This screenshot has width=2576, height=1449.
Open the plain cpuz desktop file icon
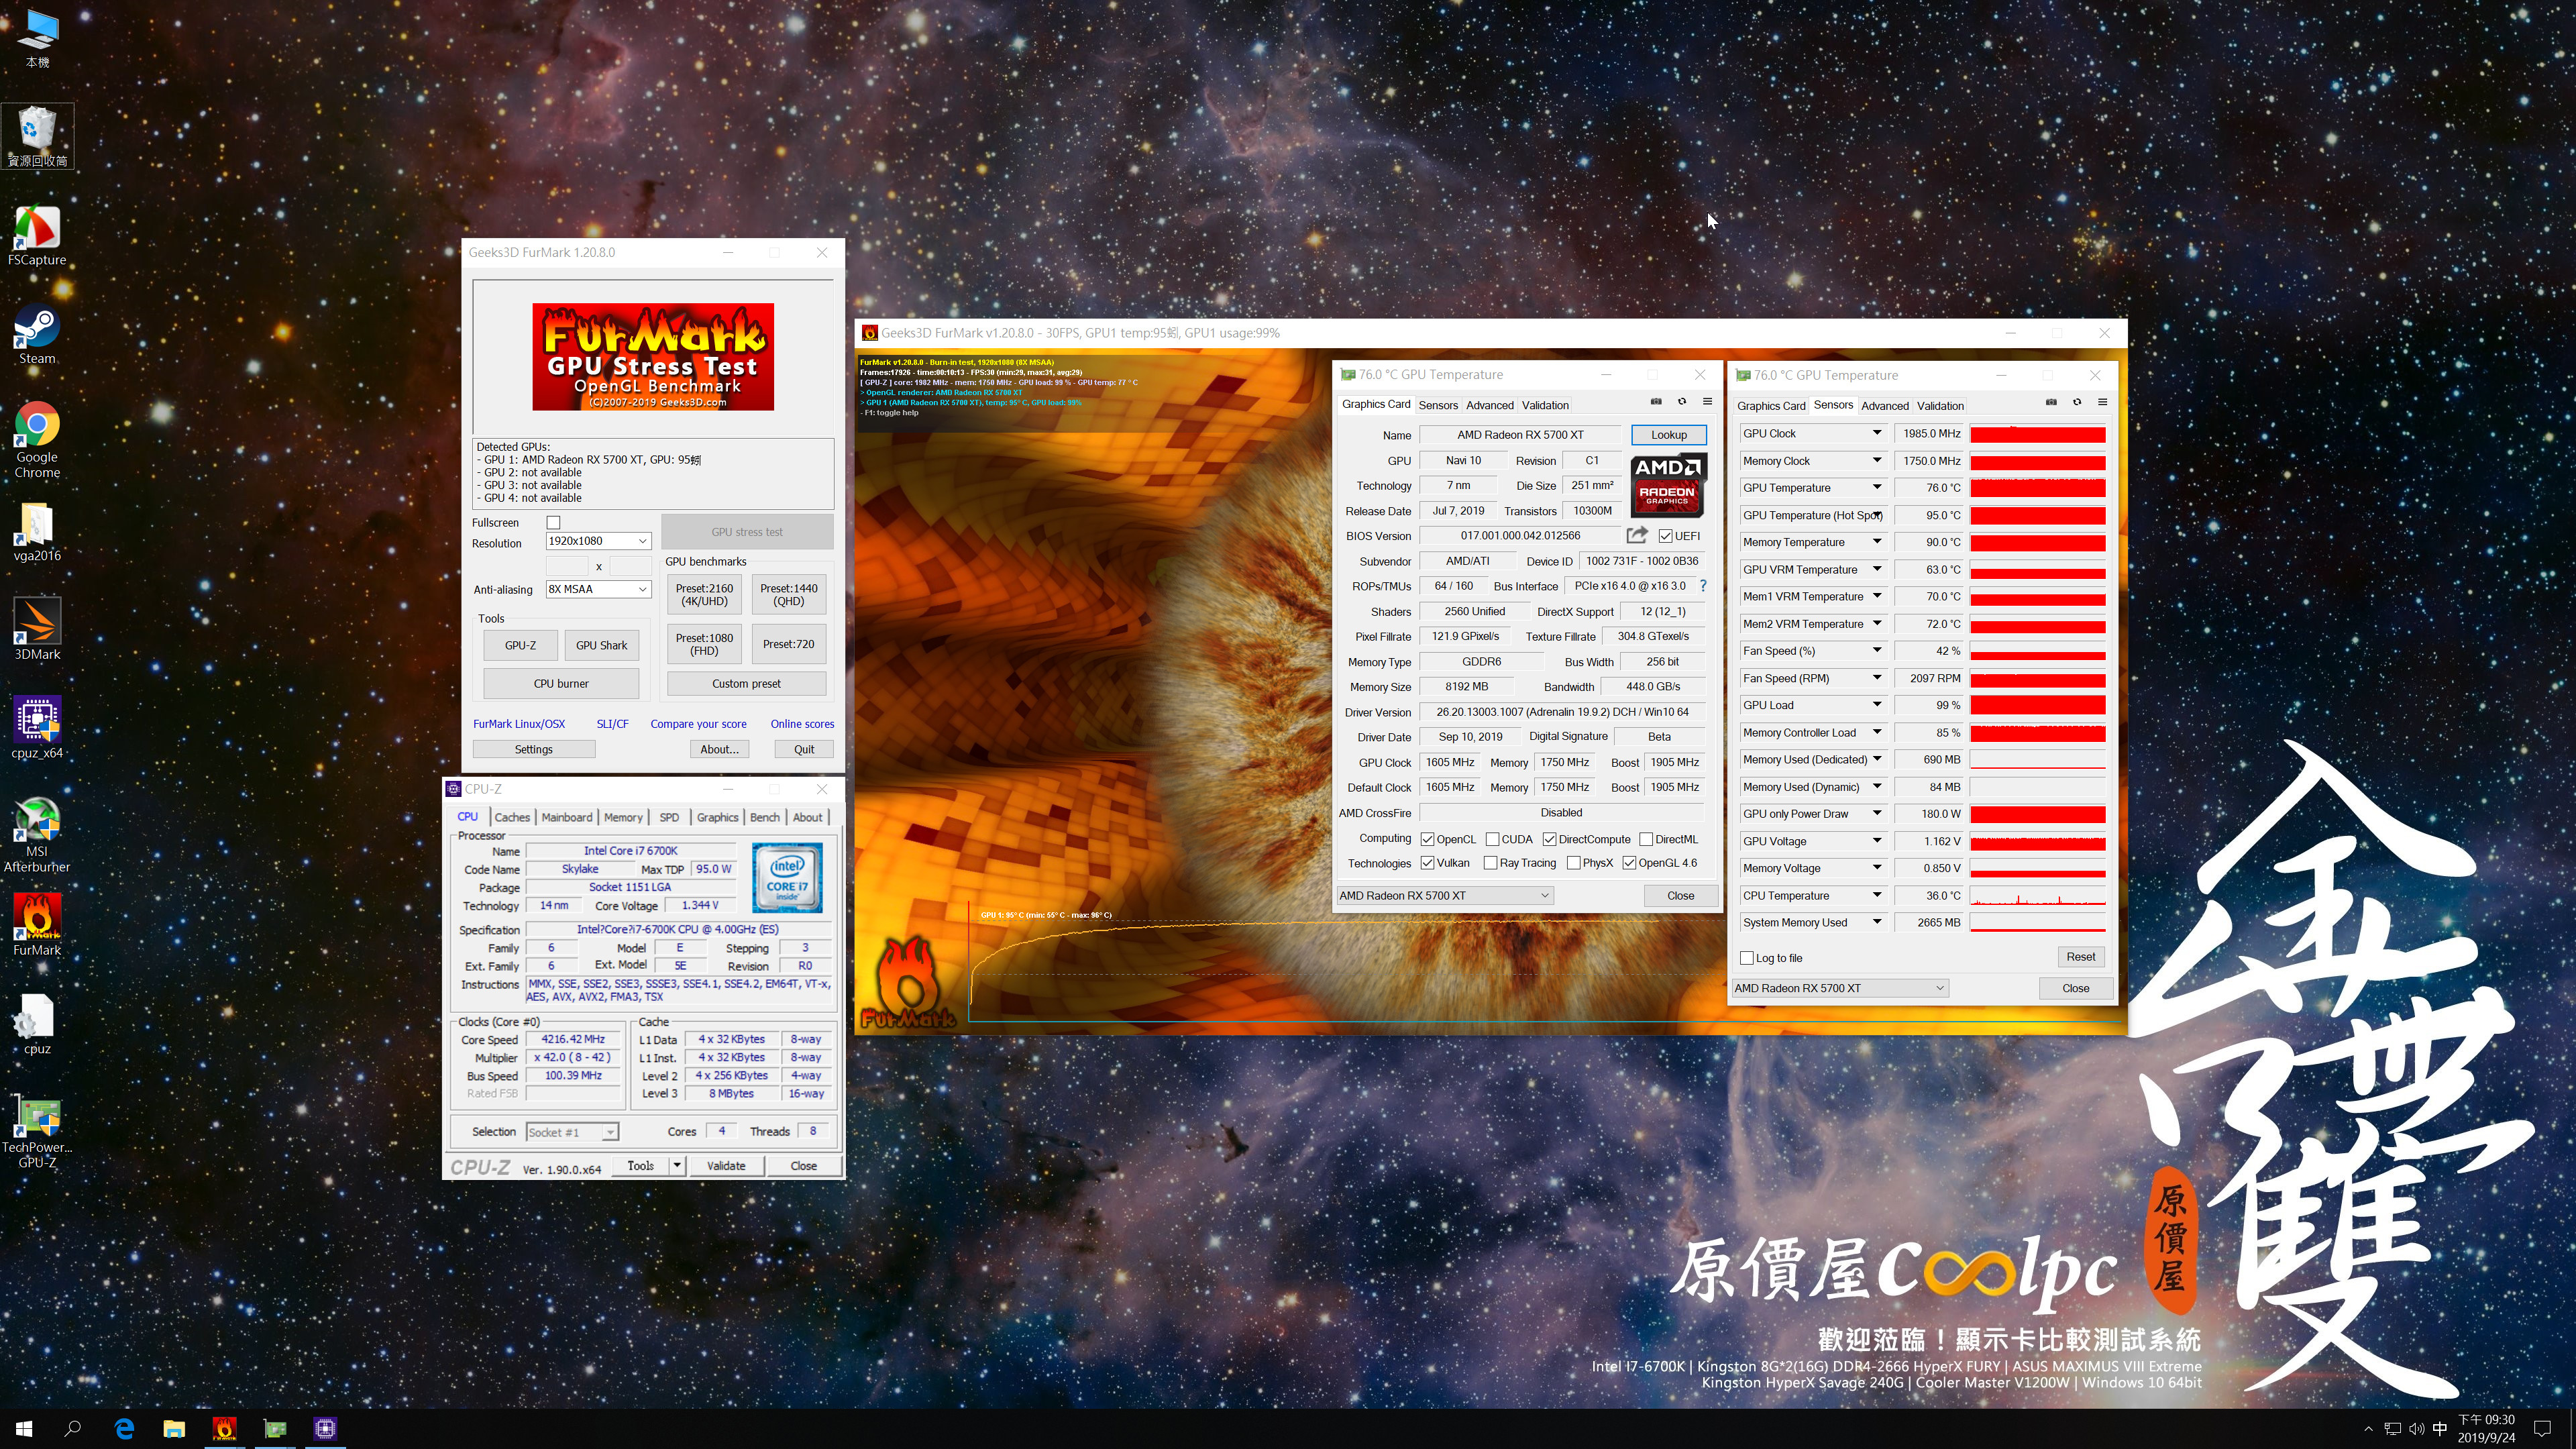[37, 1024]
